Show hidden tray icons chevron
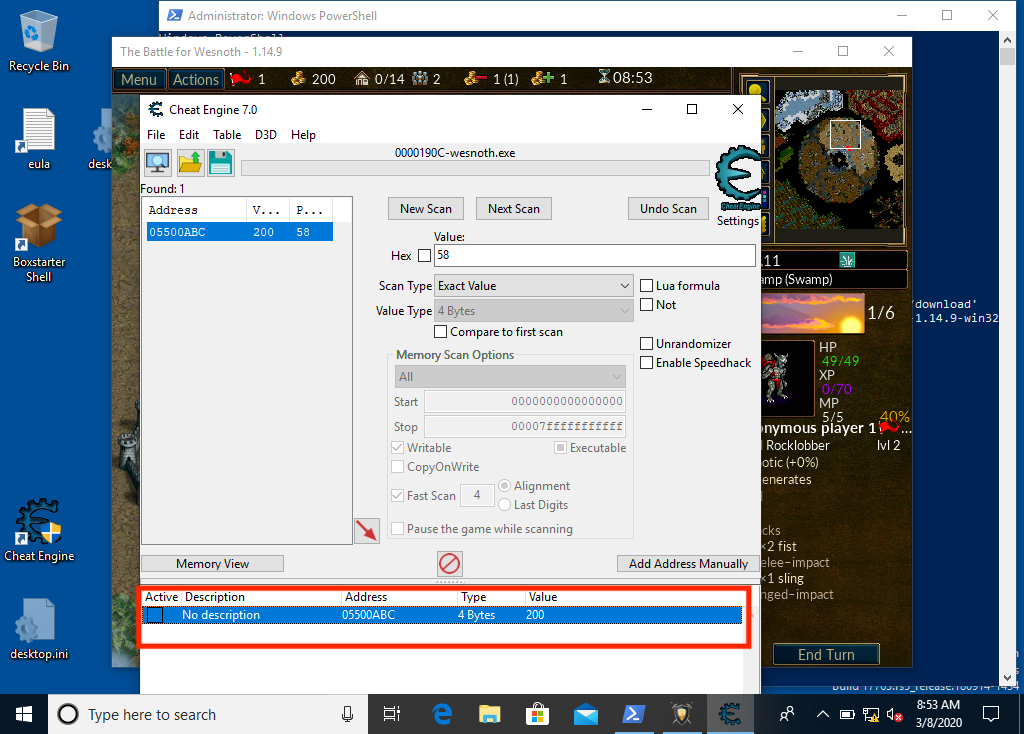Image resolution: width=1024 pixels, height=734 pixels. point(823,714)
